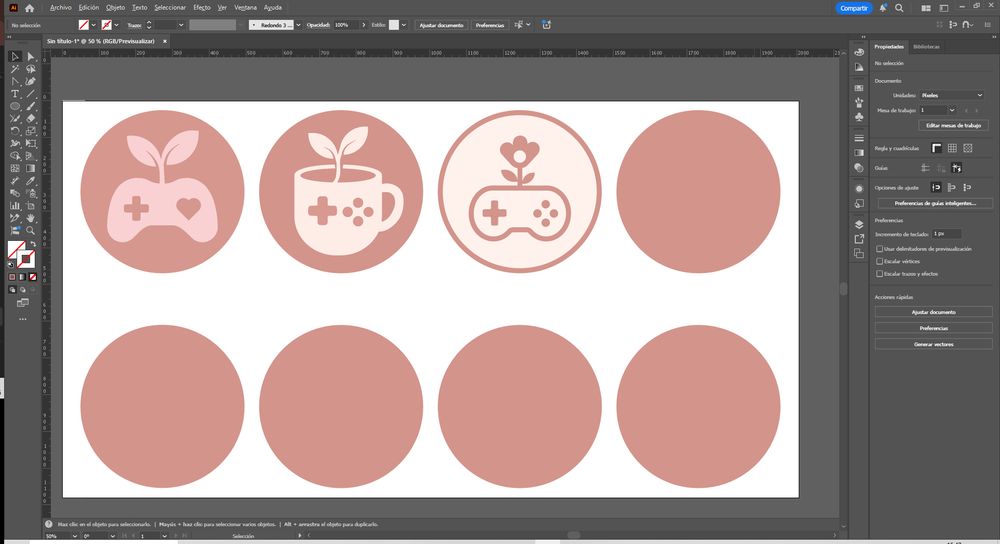The height and width of the screenshot is (544, 1000).
Task: Open the Arrange Documents icon
Action: pyautogui.click(x=926, y=8)
